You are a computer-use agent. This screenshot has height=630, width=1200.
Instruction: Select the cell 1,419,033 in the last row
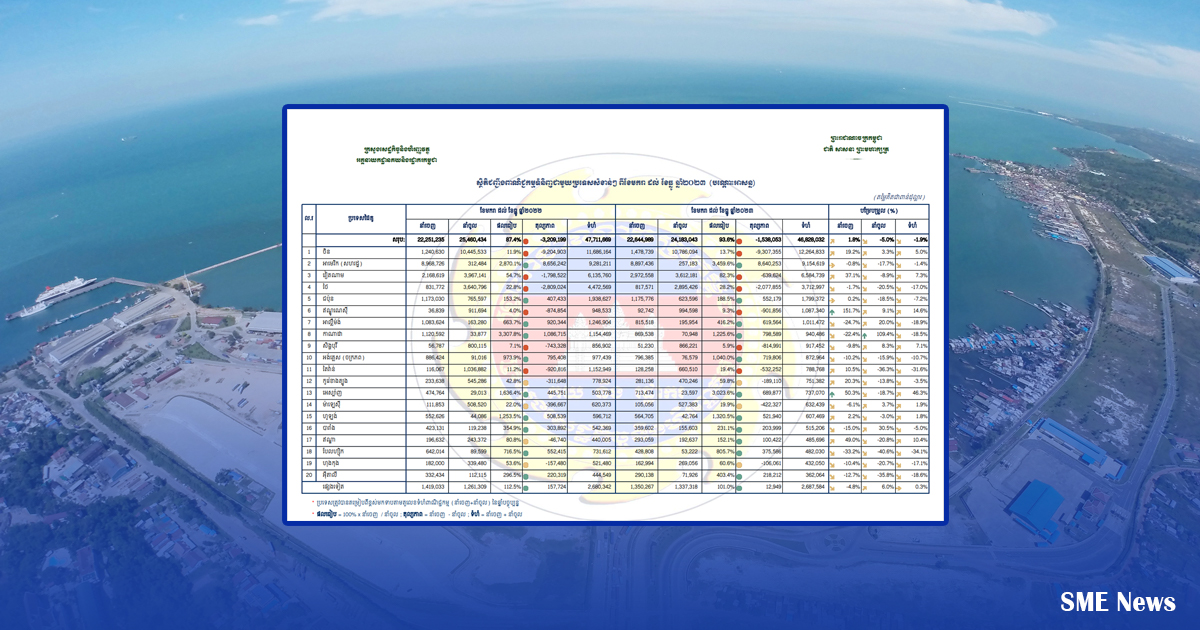click(x=428, y=487)
